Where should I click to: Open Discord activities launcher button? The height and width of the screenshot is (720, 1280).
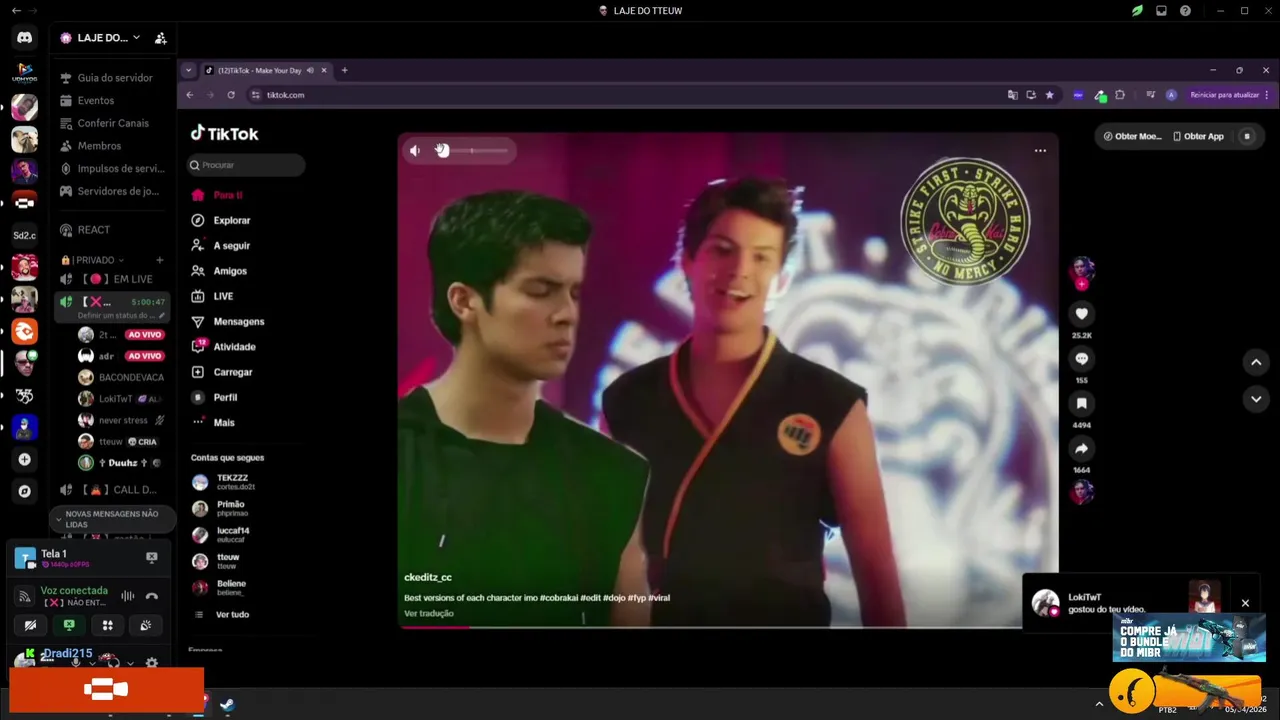[107, 625]
